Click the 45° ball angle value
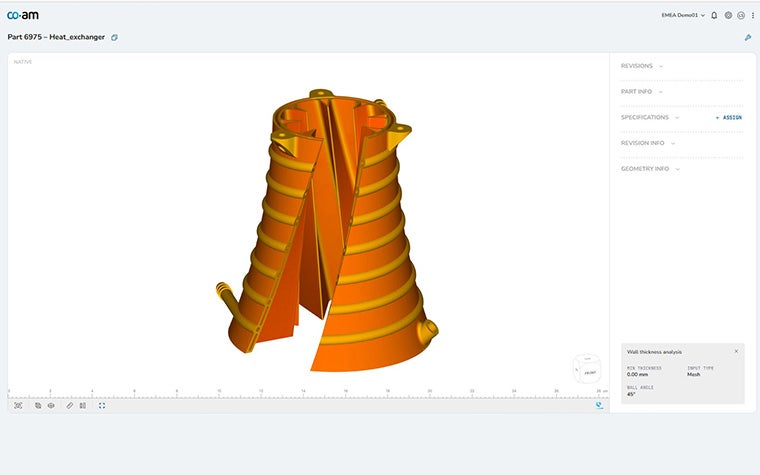 point(631,394)
